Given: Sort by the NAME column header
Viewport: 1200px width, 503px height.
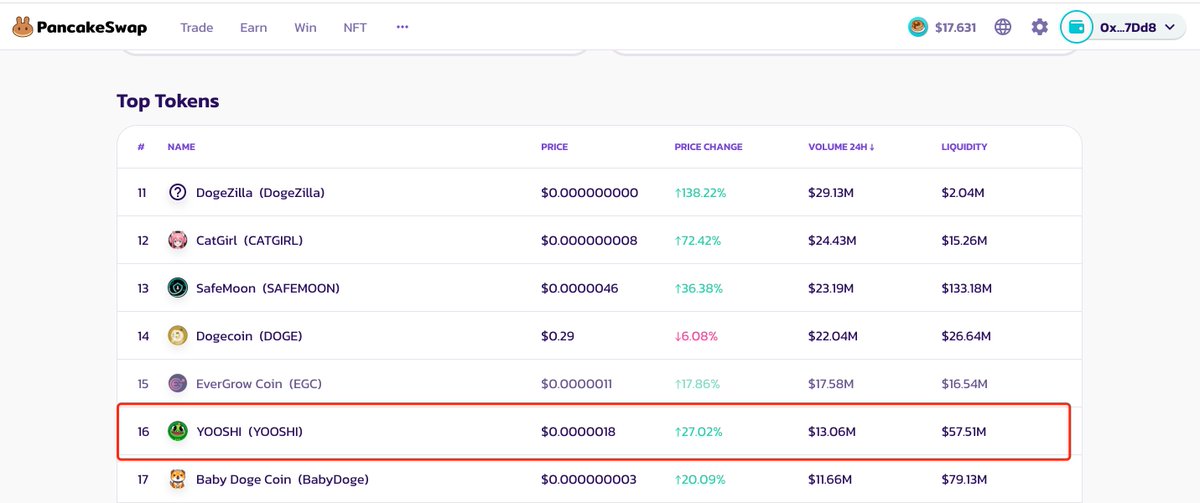Looking at the screenshot, I should click(x=181, y=147).
